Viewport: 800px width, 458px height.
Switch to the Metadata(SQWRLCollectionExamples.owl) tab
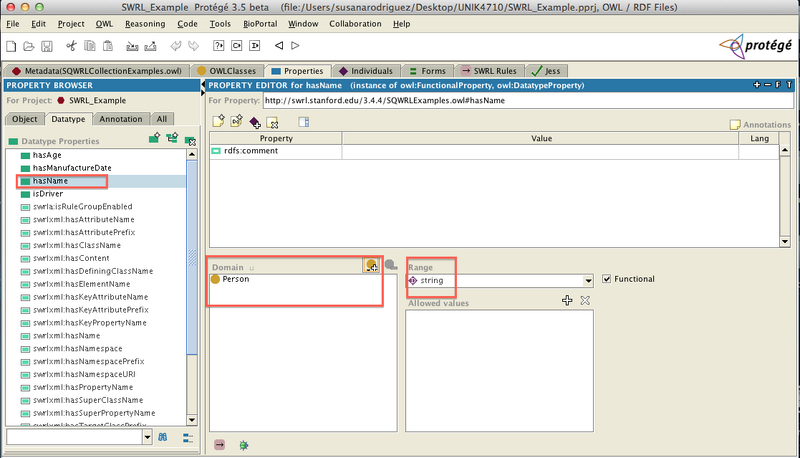click(x=97, y=71)
